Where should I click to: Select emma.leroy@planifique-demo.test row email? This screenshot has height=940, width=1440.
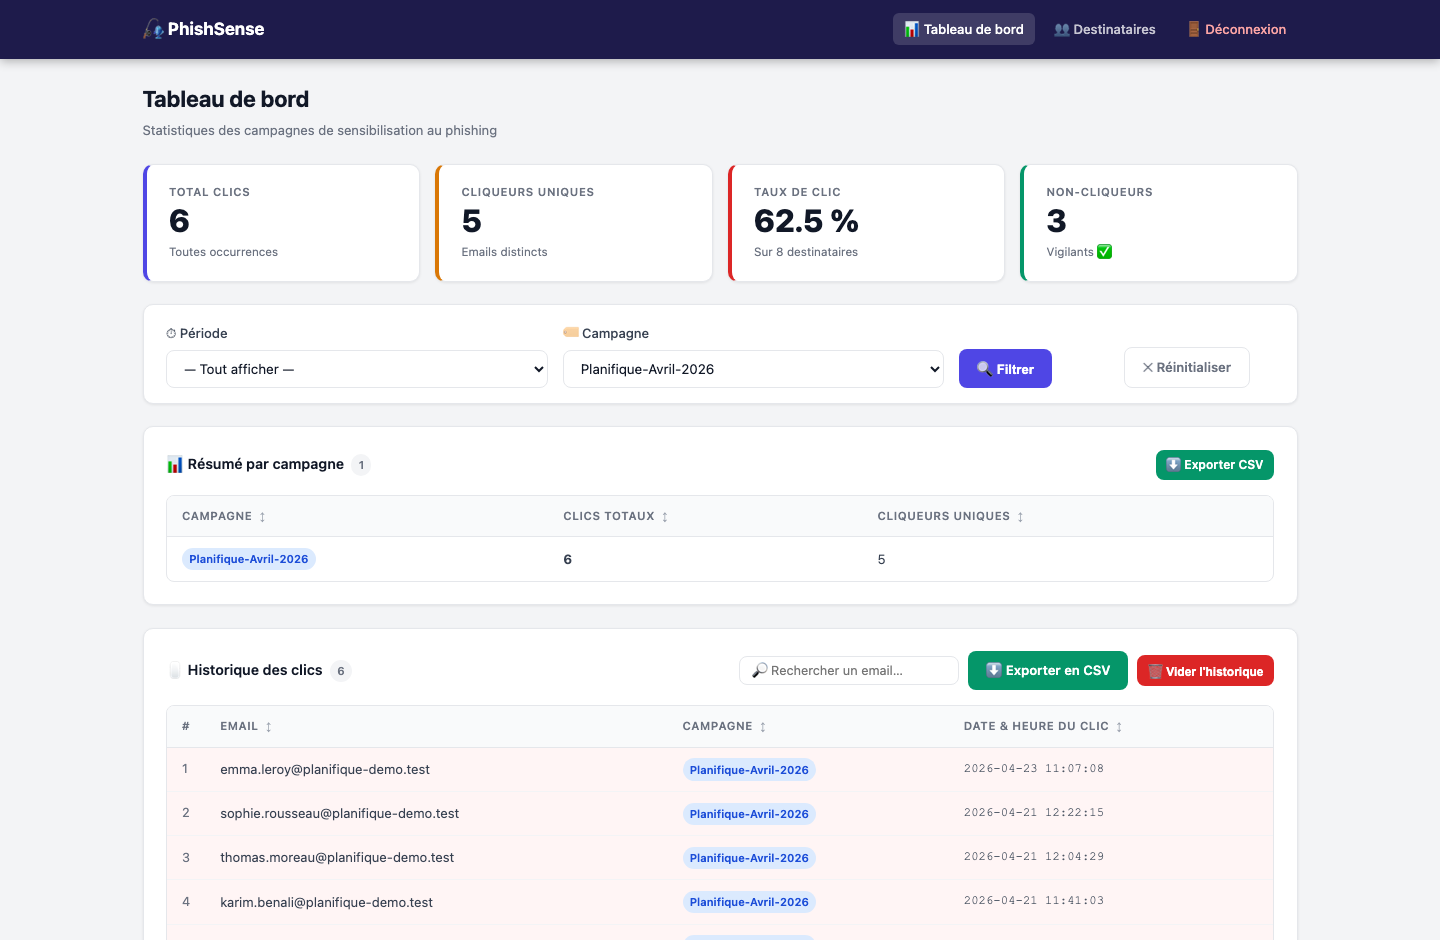[x=325, y=769]
